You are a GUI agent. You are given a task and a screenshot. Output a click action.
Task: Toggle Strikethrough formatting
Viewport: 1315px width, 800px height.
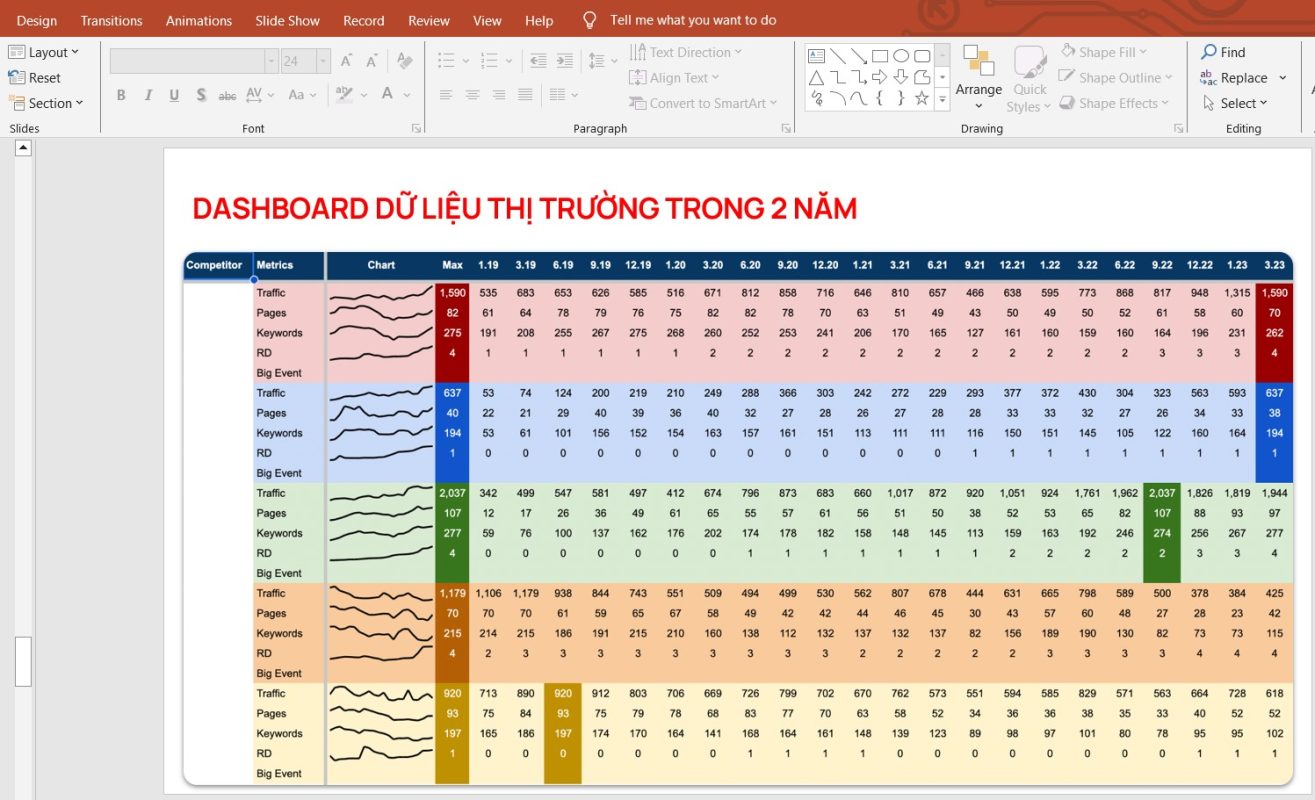(228, 95)
